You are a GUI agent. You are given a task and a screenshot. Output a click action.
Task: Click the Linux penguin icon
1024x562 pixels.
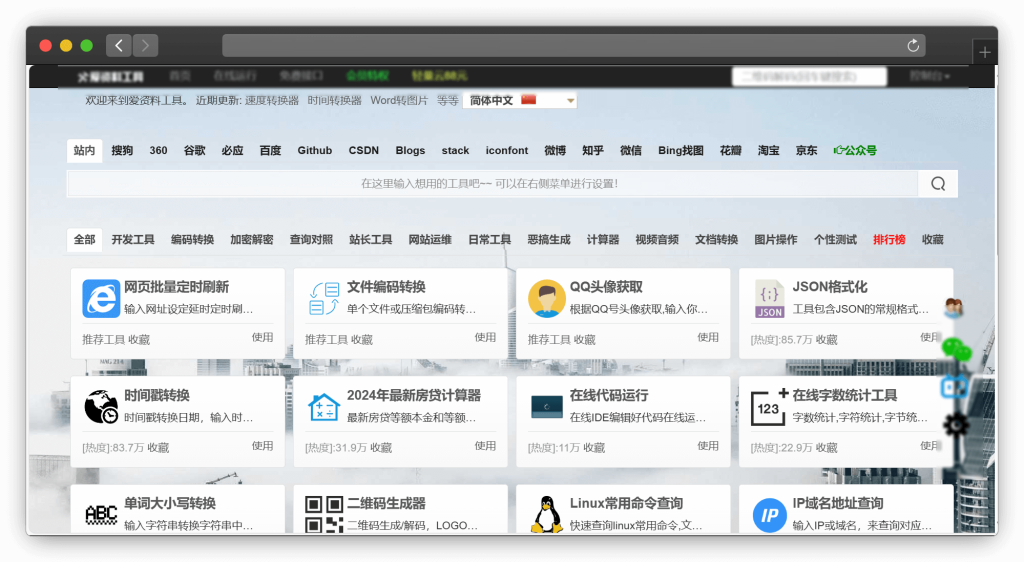pyautogui.click(x=547, y=514)
